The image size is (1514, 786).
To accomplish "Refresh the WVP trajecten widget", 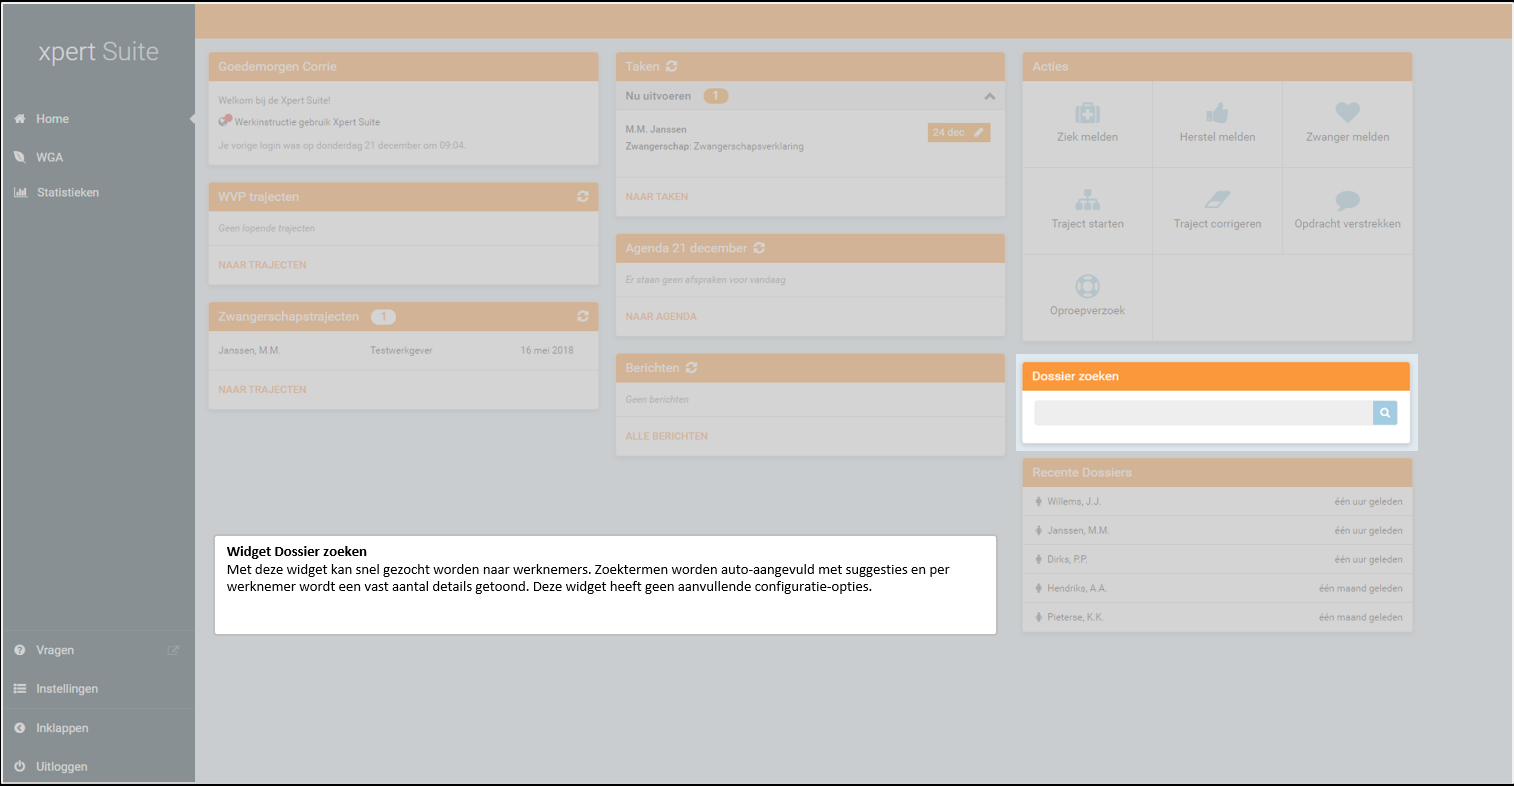I will 583,197.
